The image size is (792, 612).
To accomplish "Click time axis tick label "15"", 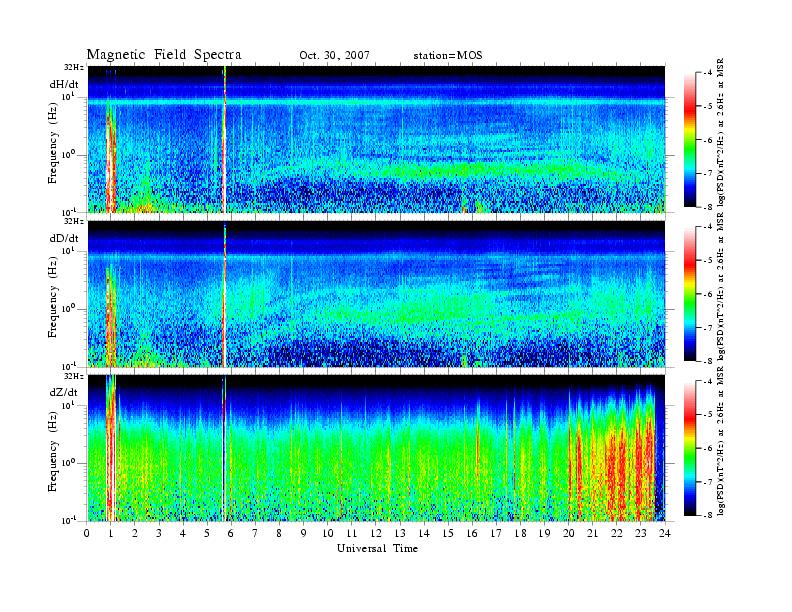I will pyautogui.click(x=448, y=534).
